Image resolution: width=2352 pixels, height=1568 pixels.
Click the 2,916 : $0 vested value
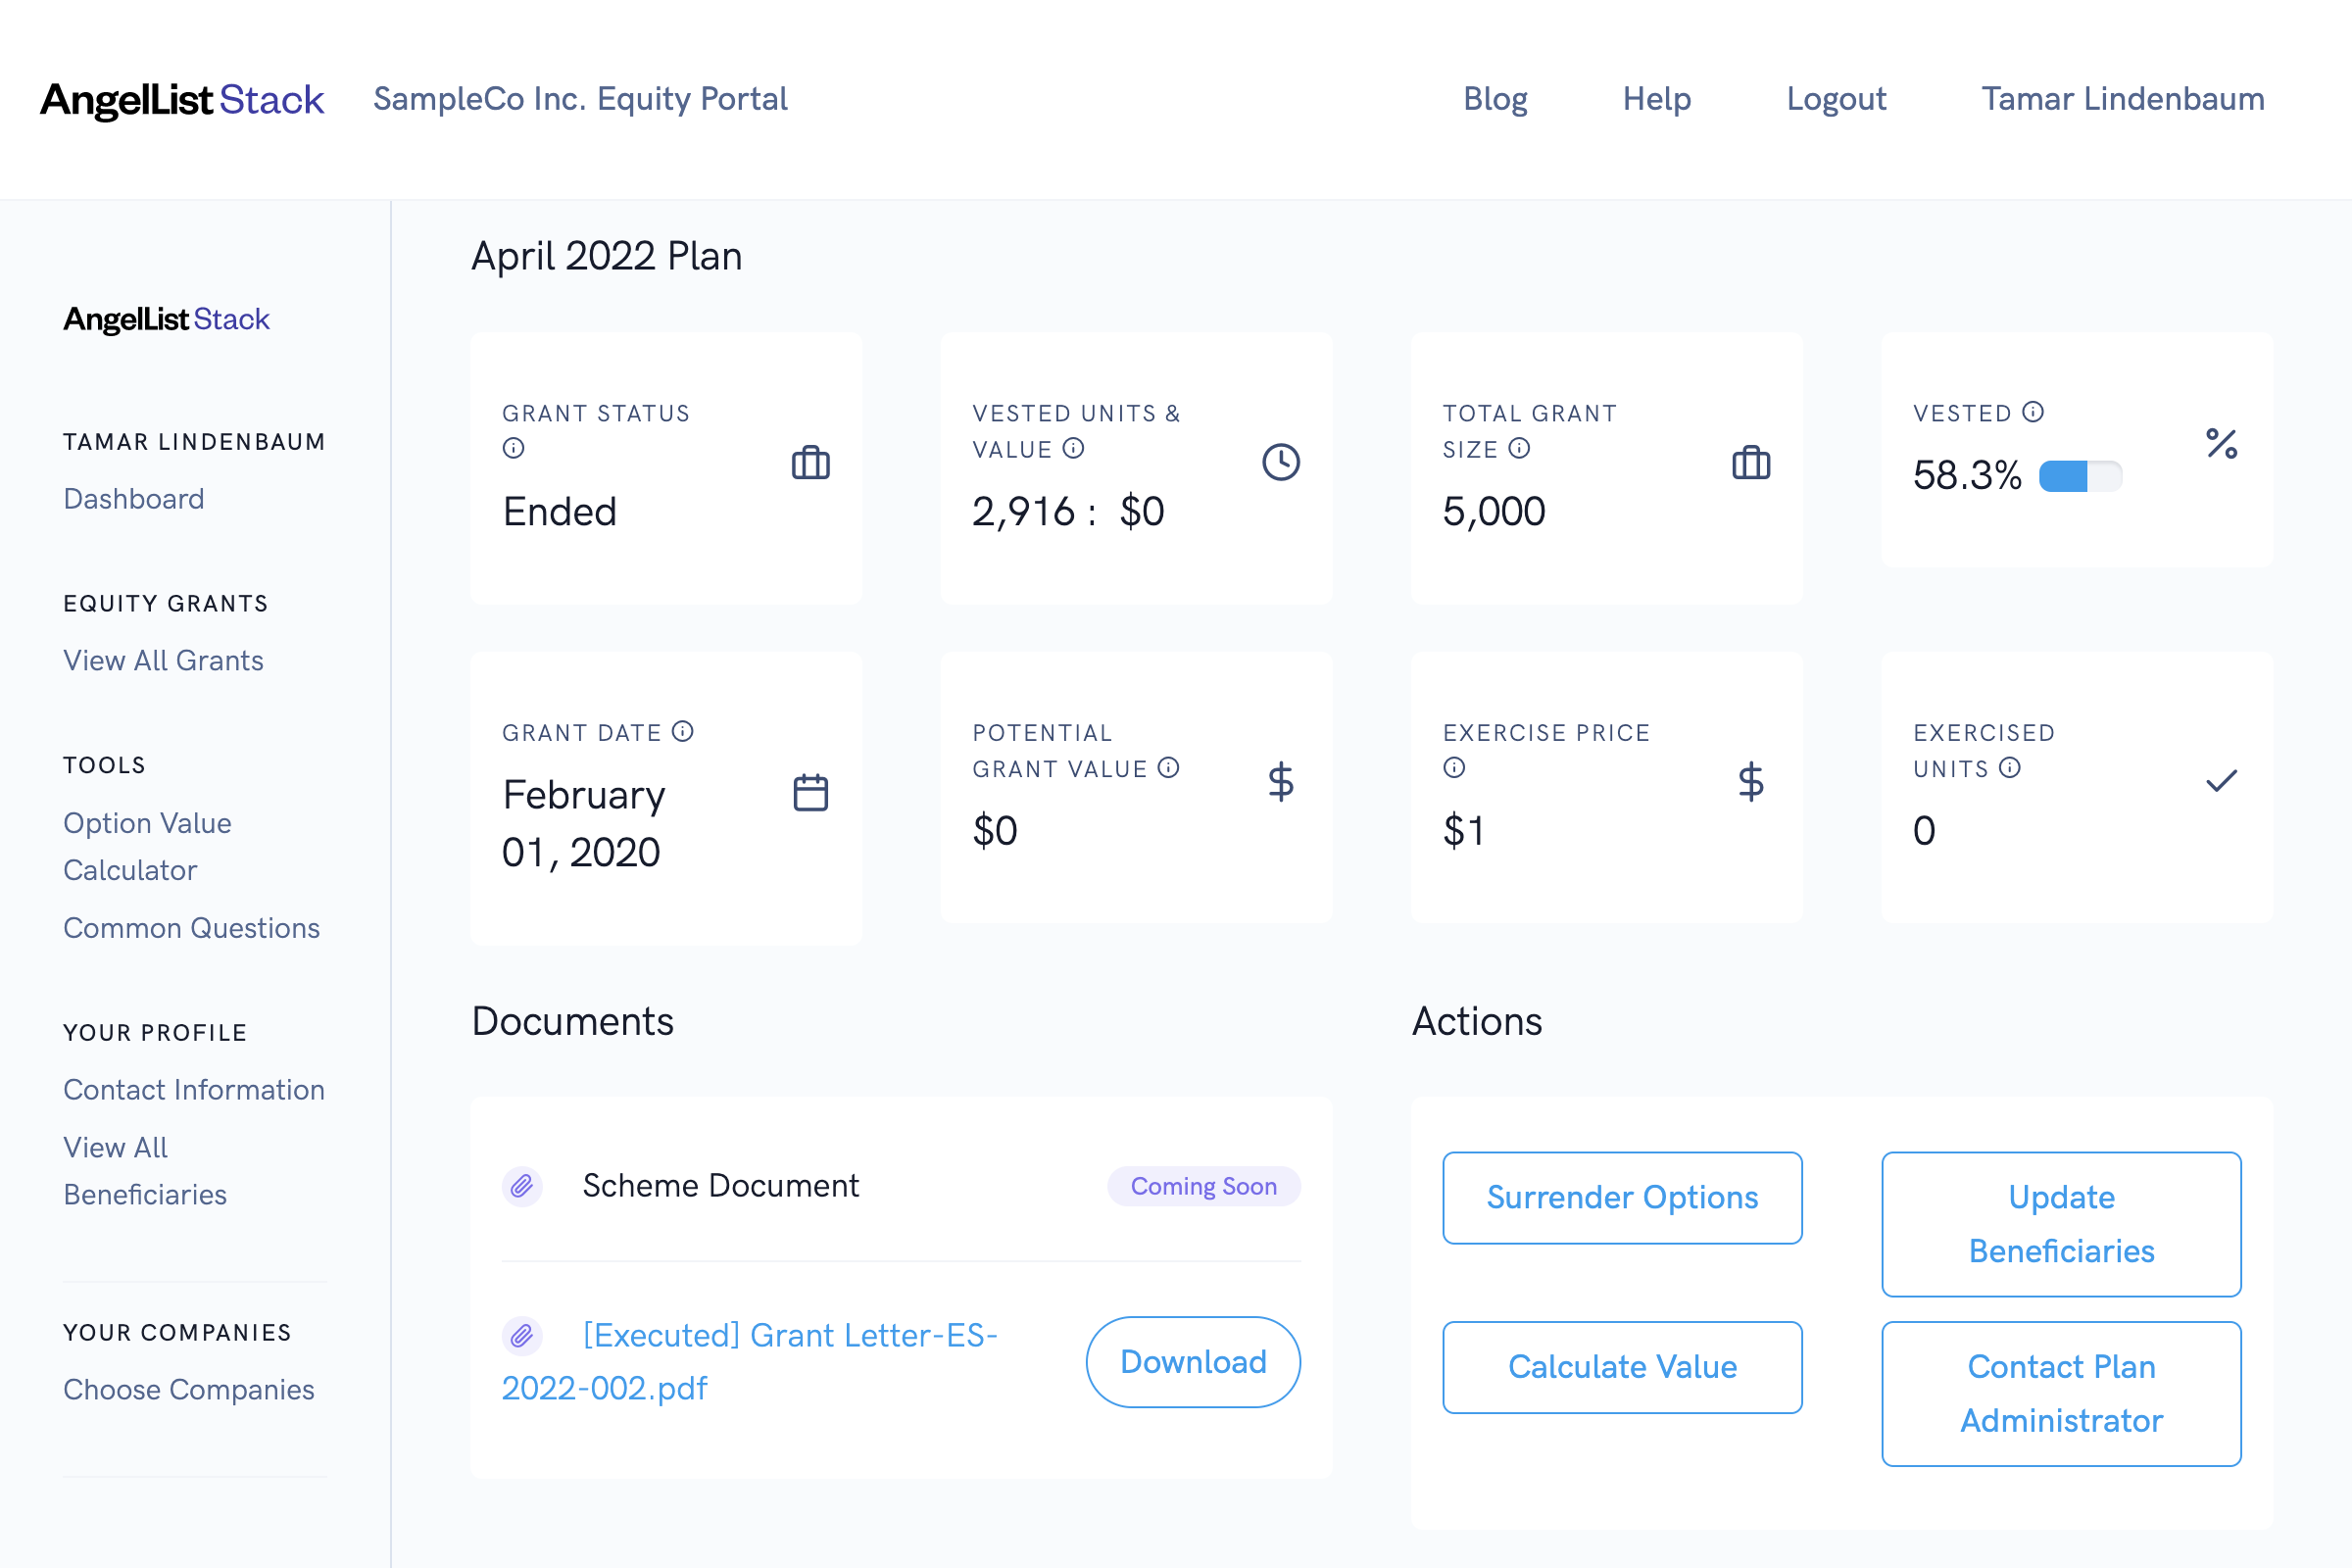tap(1068, 512)
